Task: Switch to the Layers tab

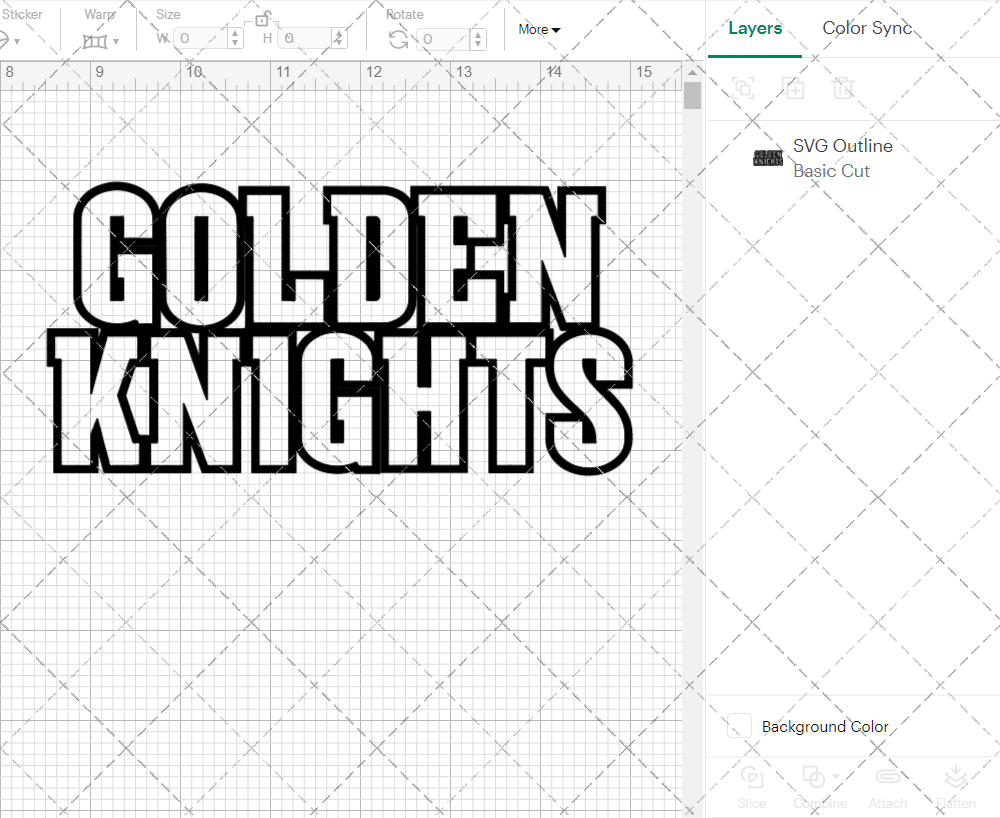Action: 755,28
